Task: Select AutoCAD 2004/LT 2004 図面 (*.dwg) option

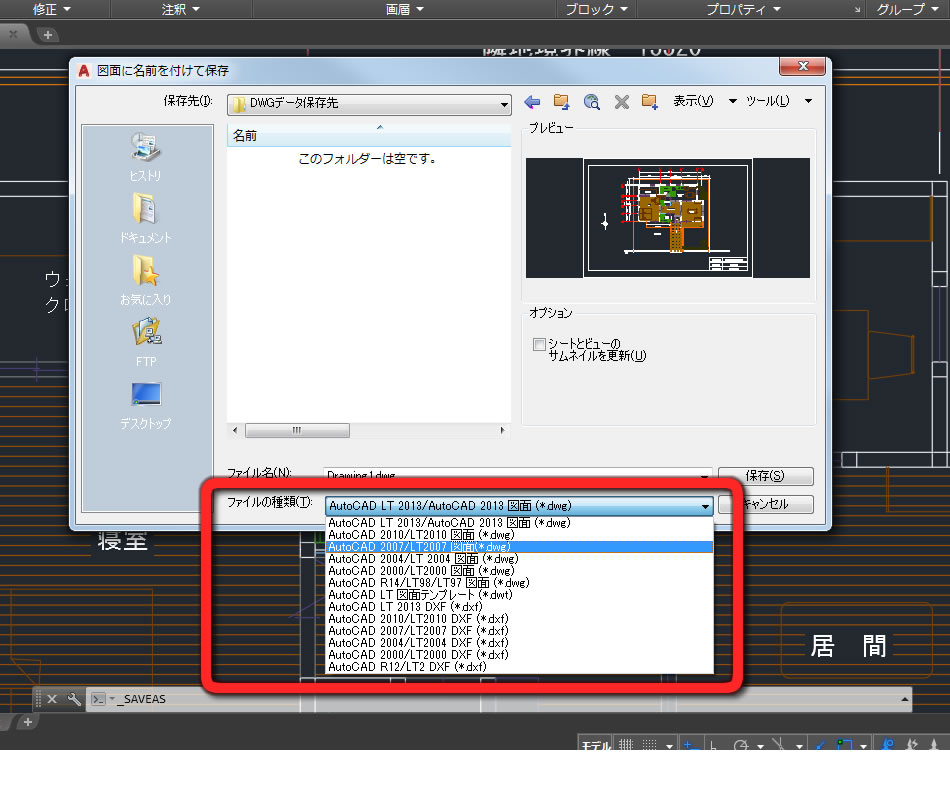Action: pyautogui.click(x=519, y=559)
